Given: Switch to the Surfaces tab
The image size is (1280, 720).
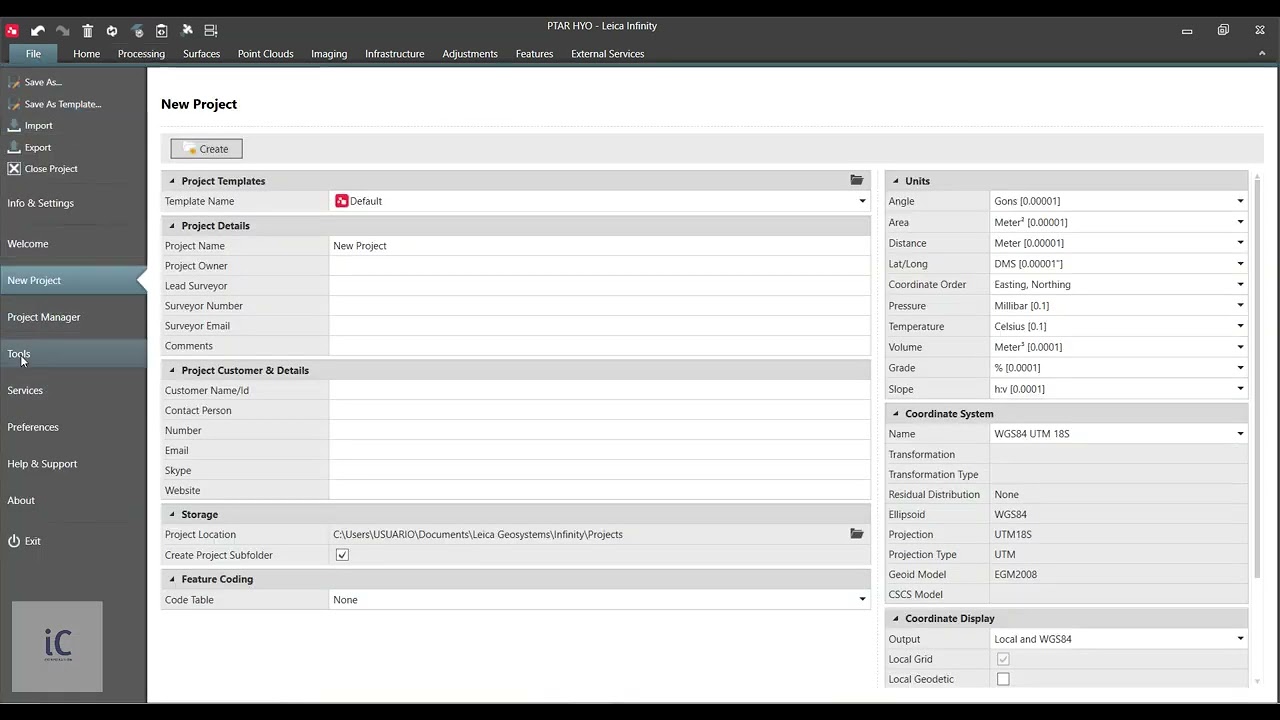Looking at the screenshot, I should coord(201,54).
